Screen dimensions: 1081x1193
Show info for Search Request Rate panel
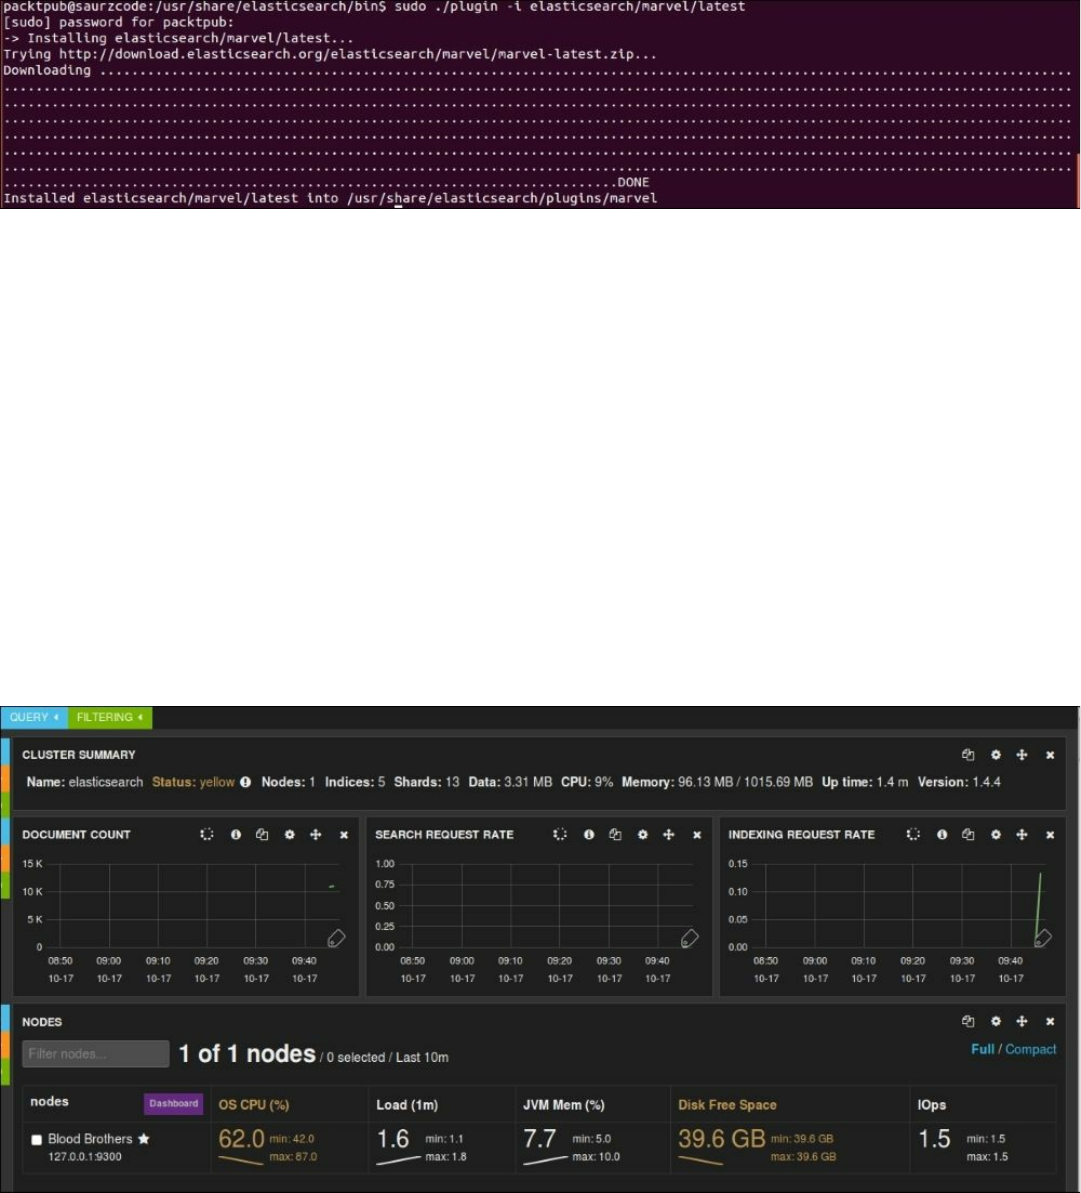[589, 835]
